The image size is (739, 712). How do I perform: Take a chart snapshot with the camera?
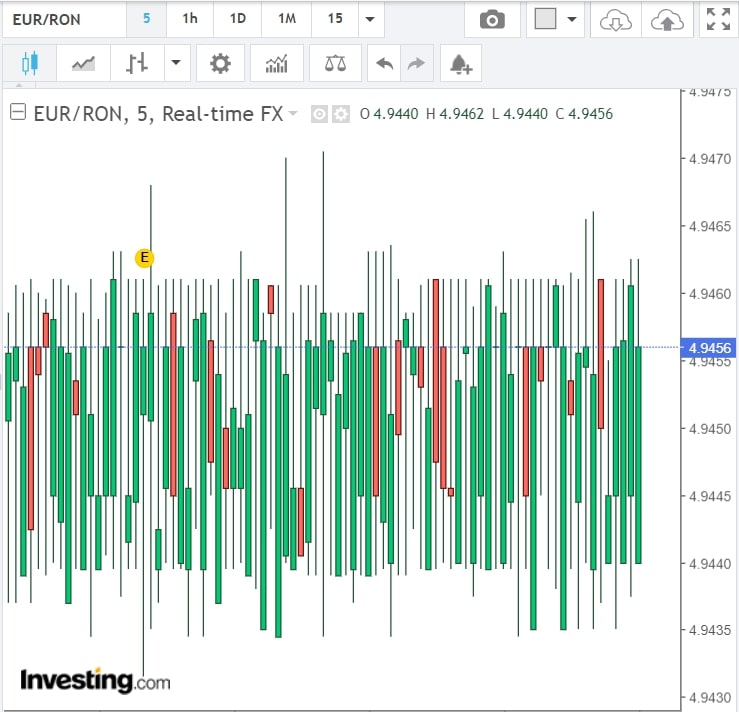pyautogui.click(x=492, y=19)
